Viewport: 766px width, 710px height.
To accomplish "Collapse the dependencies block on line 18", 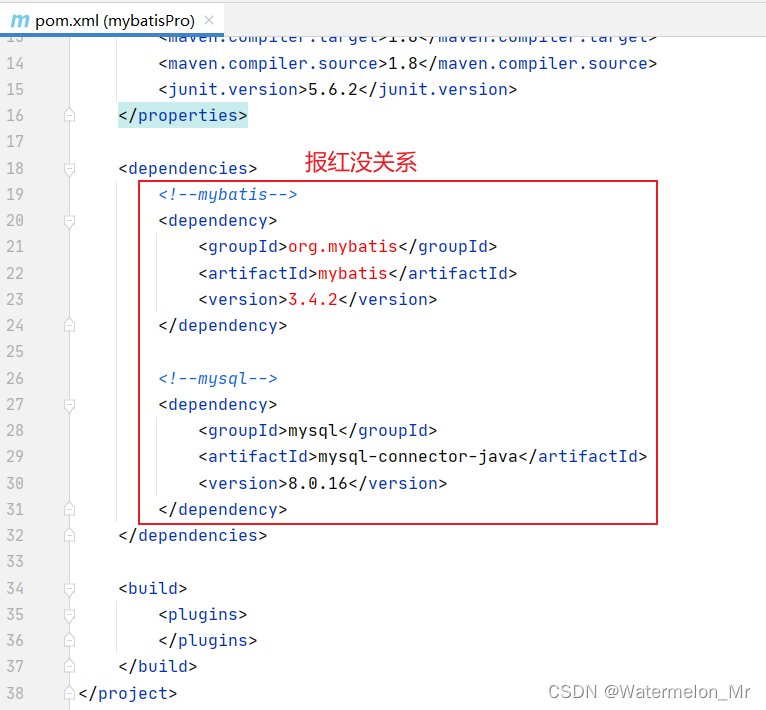I will point(69,169).
